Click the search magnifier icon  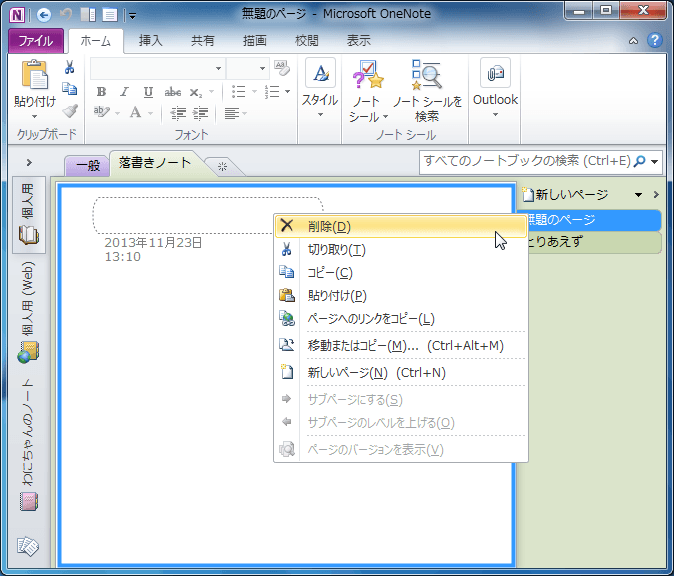(x=640, y=161)
